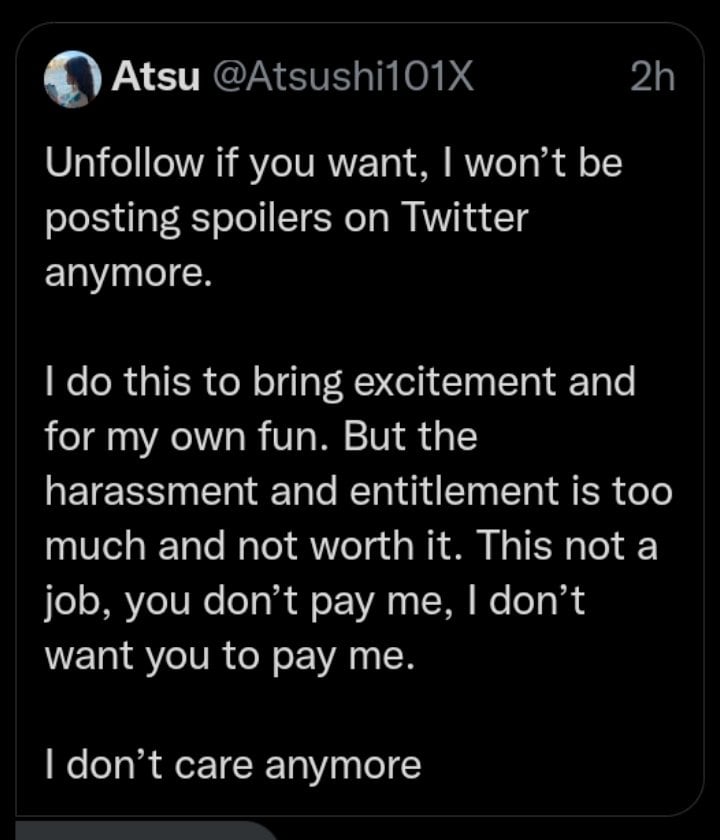Click the 'harassment and entitlement is too' line
The image size is (720, 840).
[358, 491]
